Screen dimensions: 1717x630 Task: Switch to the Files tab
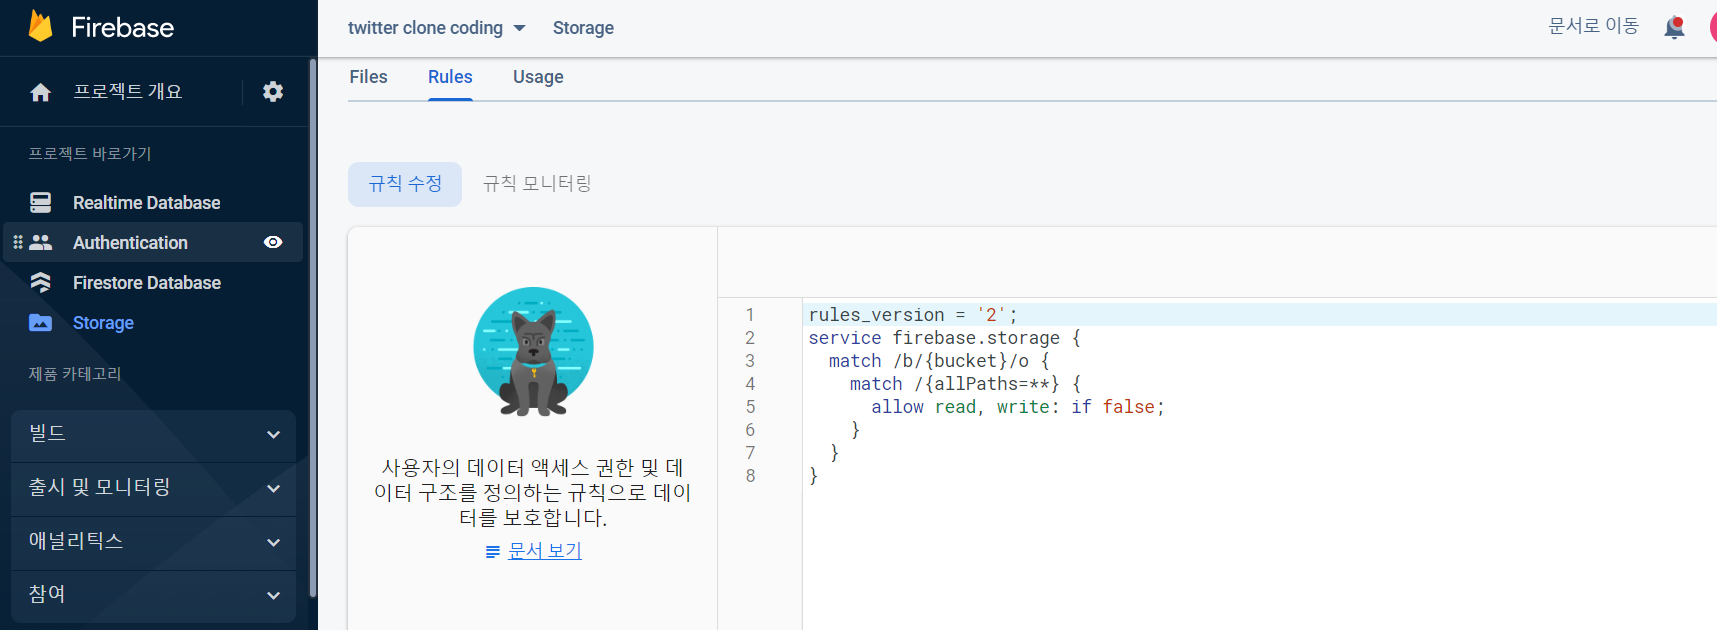click(368, 77)
